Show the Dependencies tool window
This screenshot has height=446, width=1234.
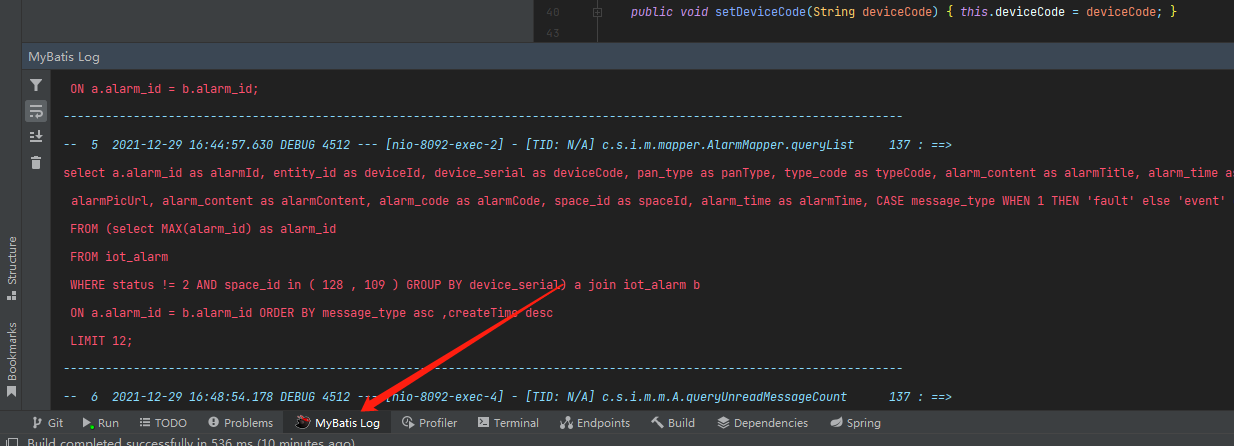pos(762,423)
